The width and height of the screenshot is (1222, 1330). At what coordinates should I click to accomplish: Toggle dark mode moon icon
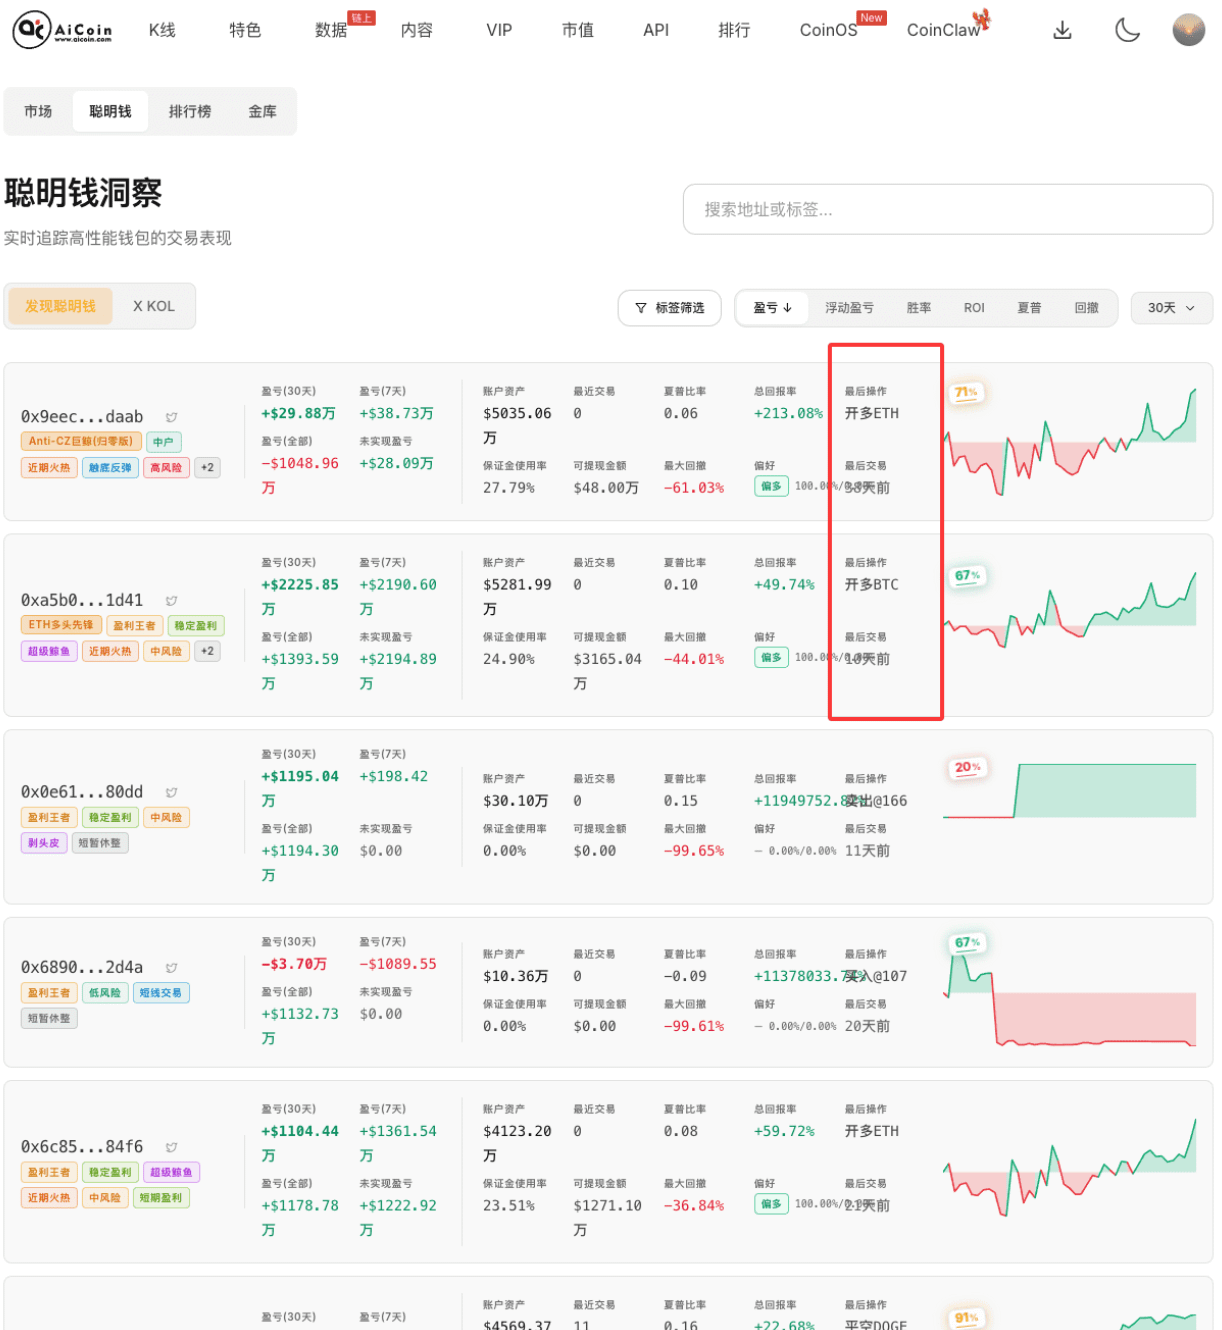(1127, 30)
